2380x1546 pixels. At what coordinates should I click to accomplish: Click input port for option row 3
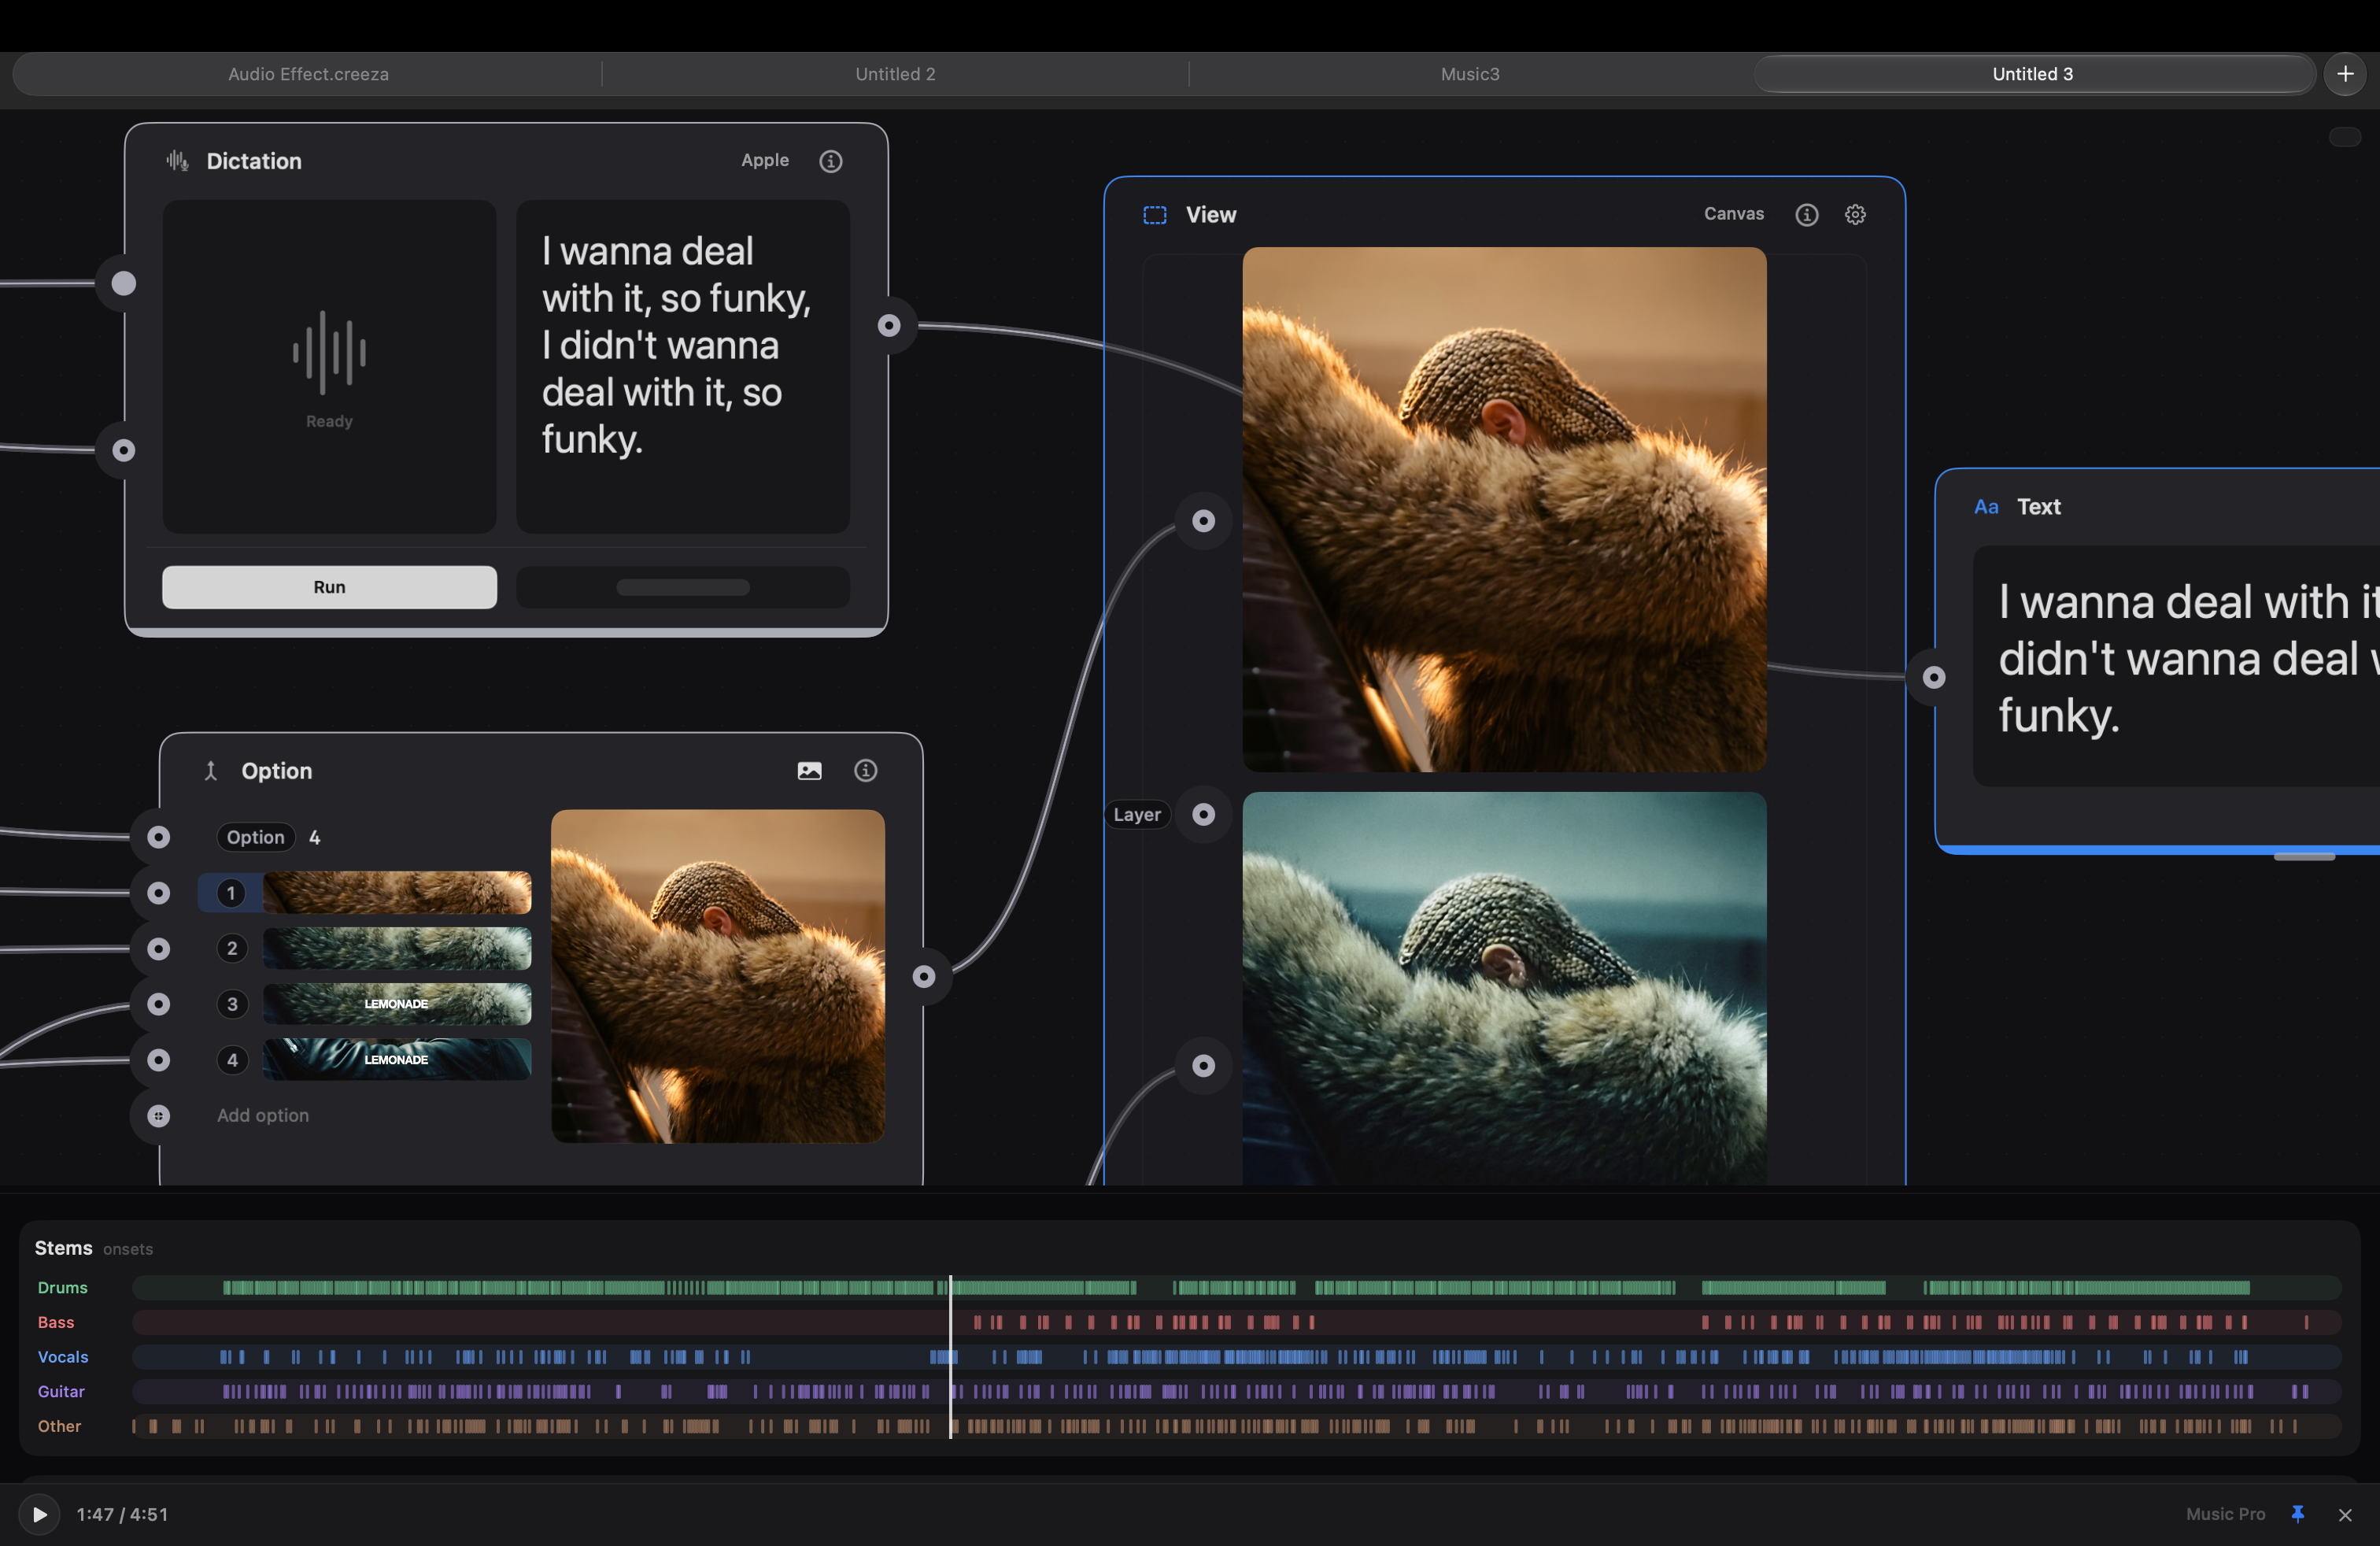158,1004
